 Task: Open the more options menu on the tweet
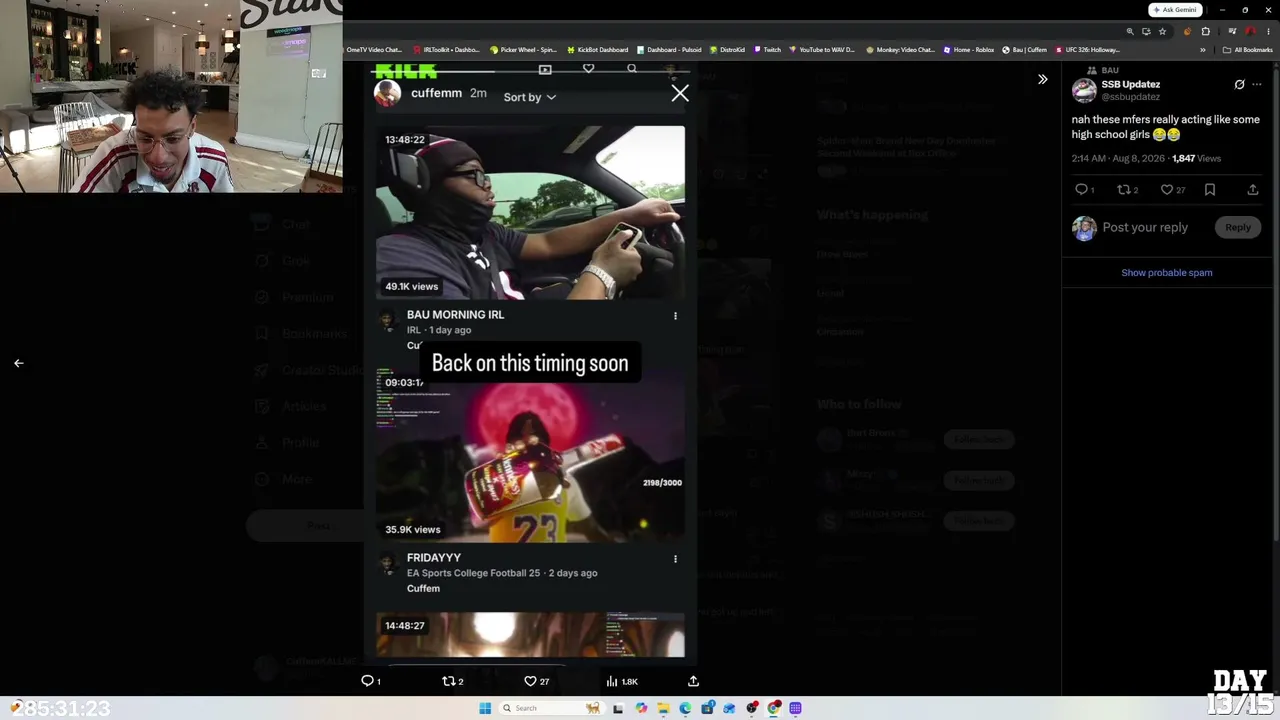pyautogui.click(x=1257, y=85)
